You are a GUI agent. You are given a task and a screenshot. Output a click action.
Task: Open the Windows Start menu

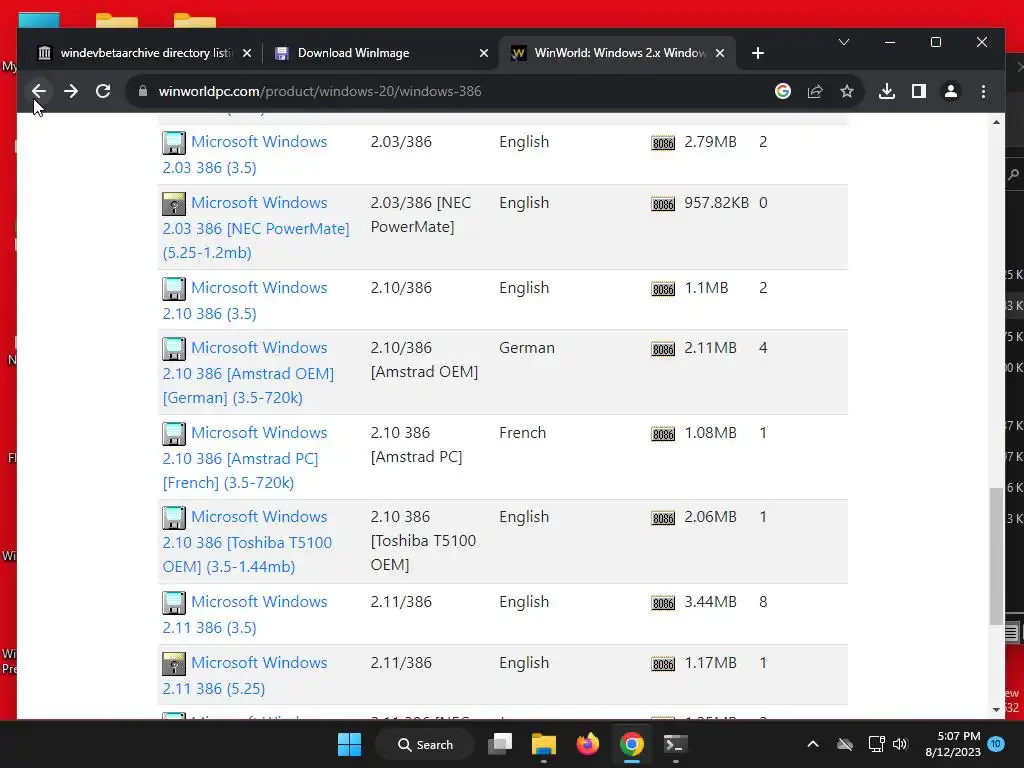tap(349, 744)
